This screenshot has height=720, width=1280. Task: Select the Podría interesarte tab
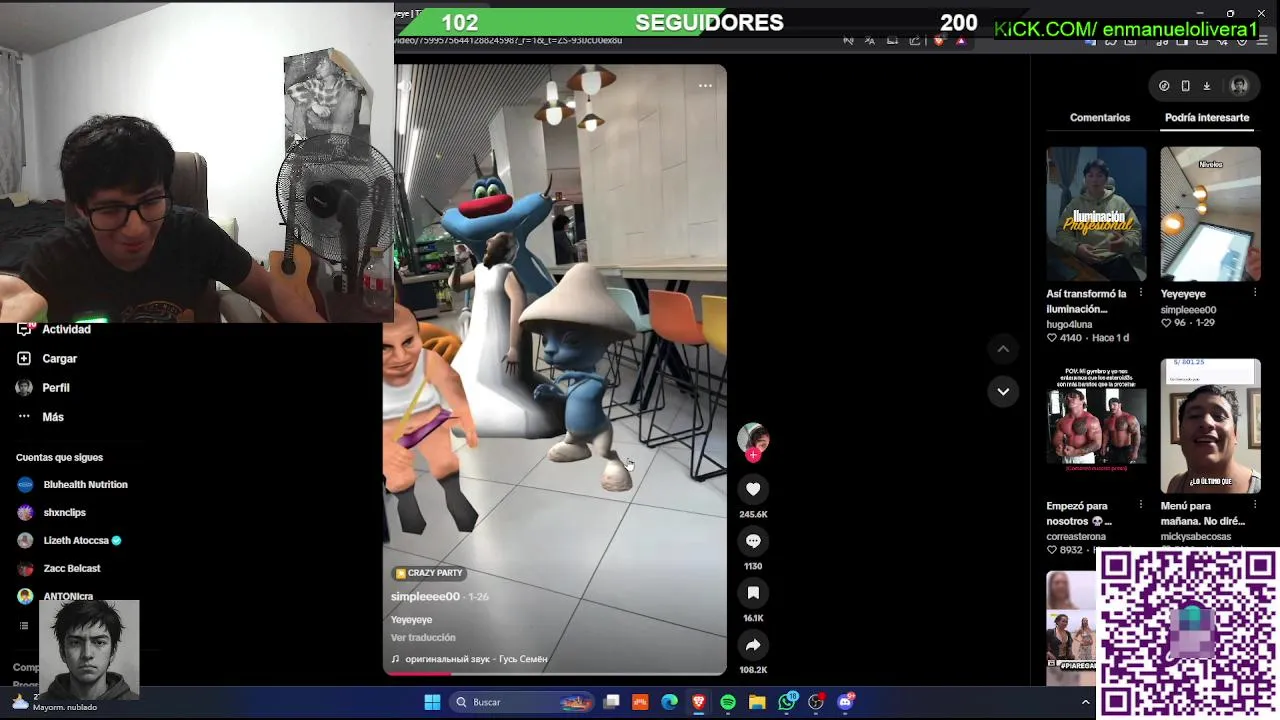point(1207,118)
